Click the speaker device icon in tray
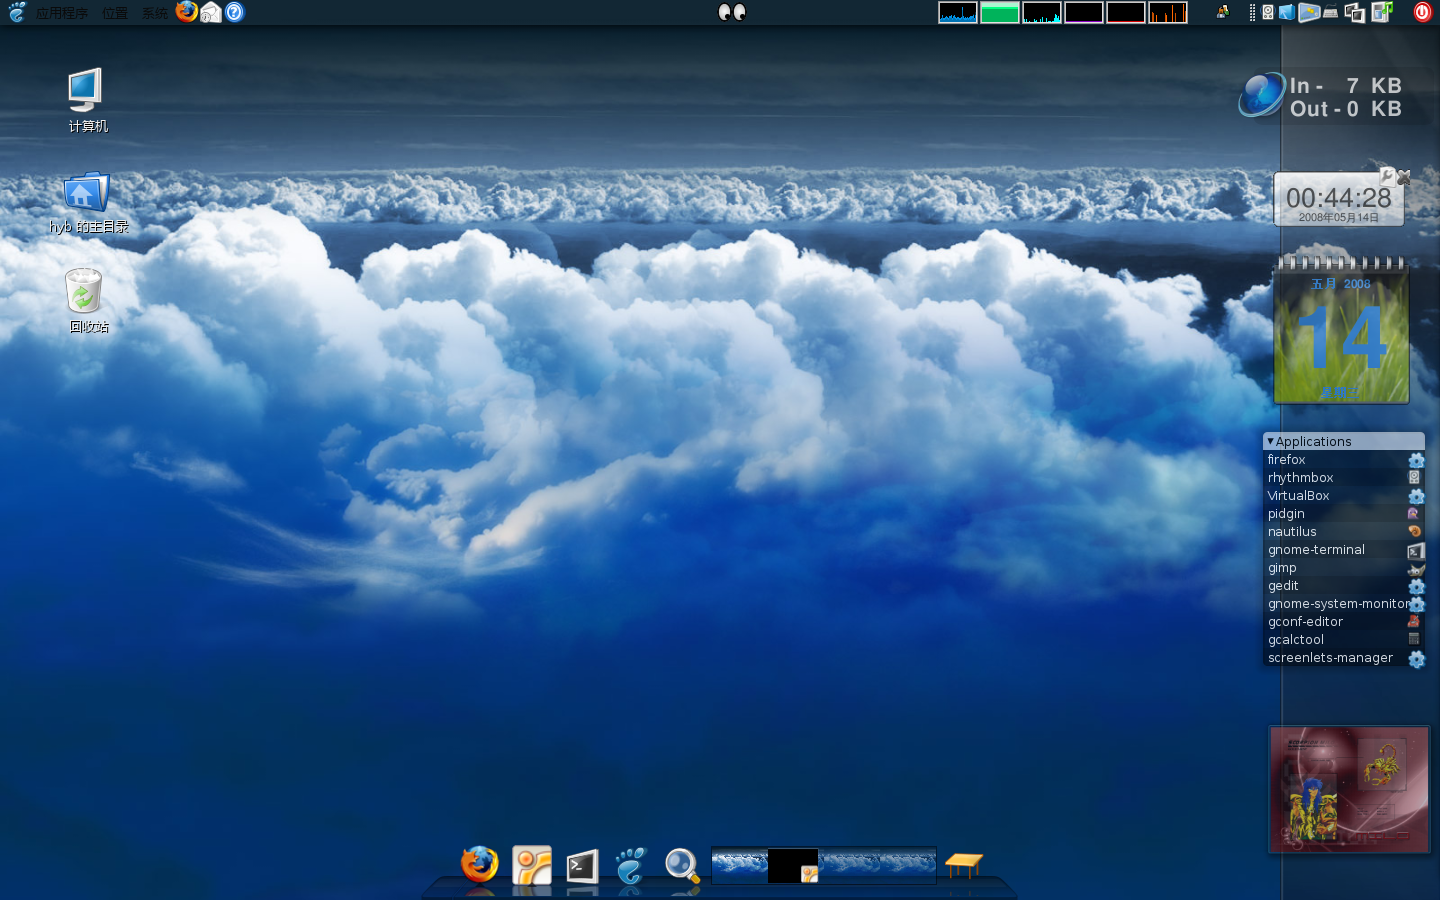 tap(1268, 12)
